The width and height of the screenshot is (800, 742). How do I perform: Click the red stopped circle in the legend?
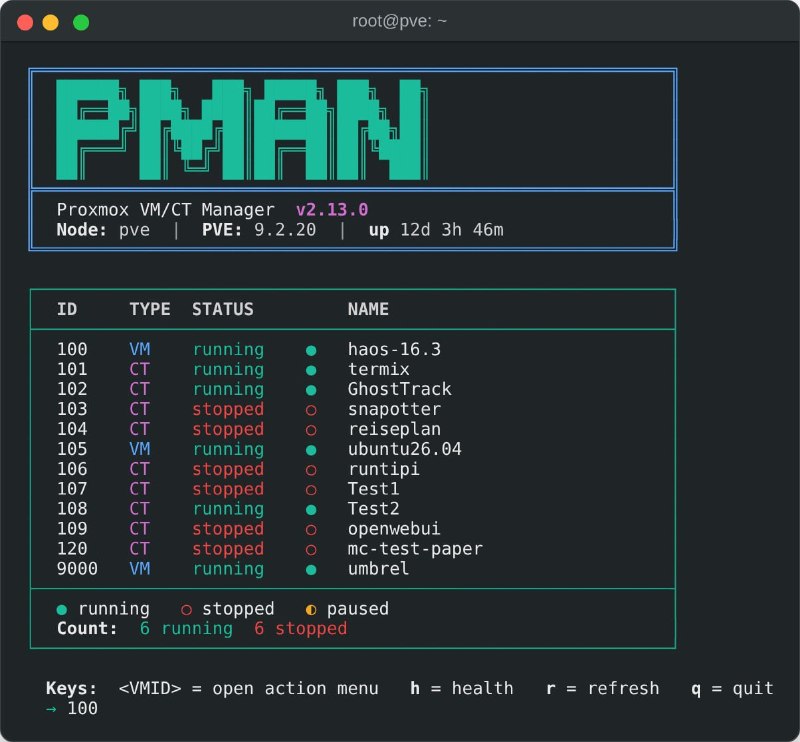(186, 609)
